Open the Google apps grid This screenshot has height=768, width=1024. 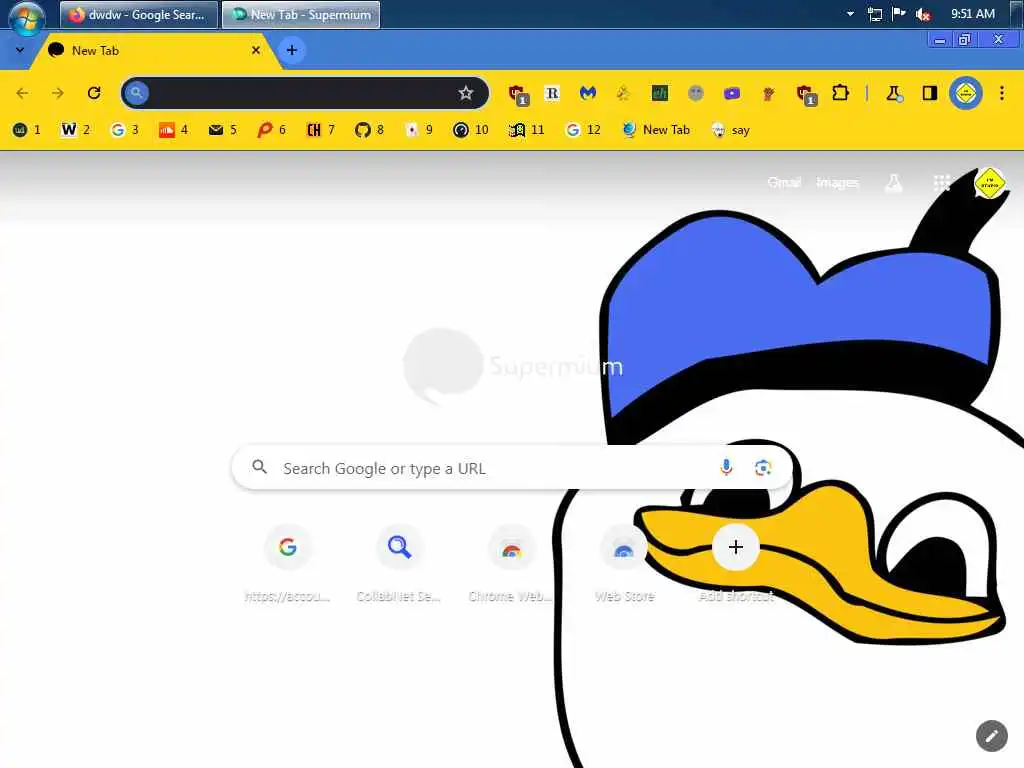[x=942, y=183]
